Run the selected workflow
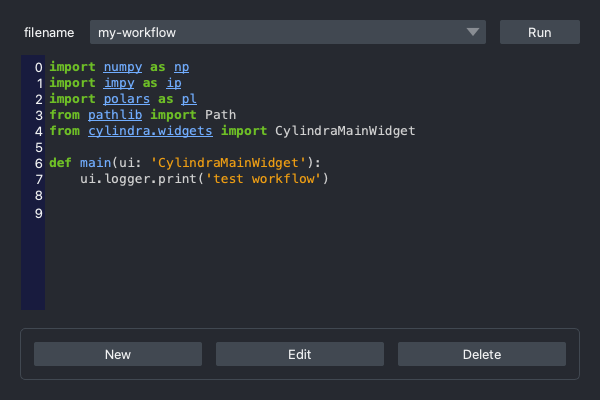600x400 pixels. (540, 32)
